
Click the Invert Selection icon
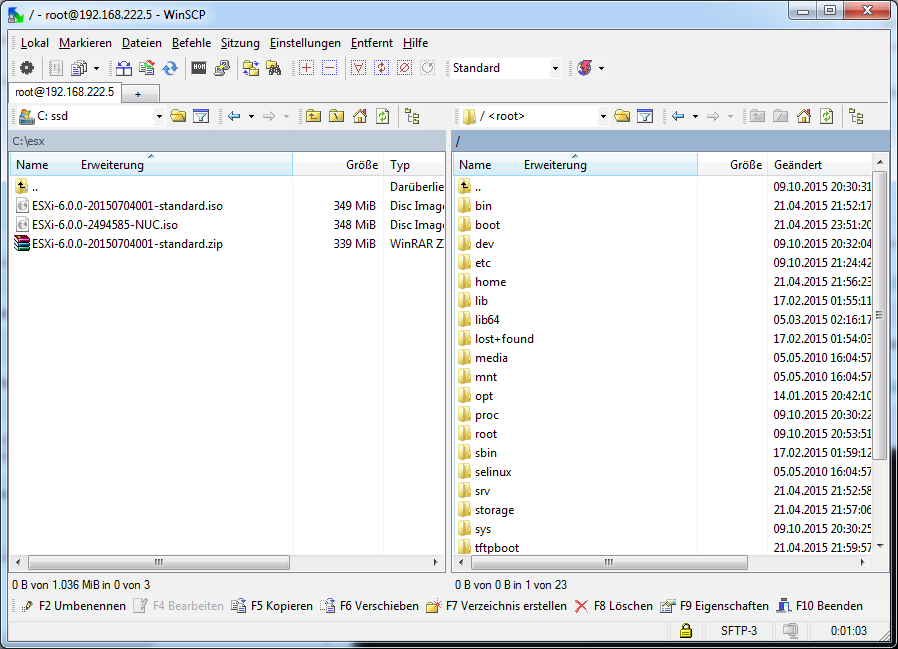click(381, 68)
